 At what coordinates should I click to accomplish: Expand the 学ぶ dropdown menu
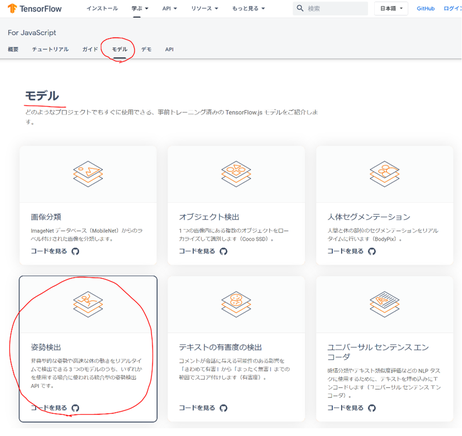point(140,8)
